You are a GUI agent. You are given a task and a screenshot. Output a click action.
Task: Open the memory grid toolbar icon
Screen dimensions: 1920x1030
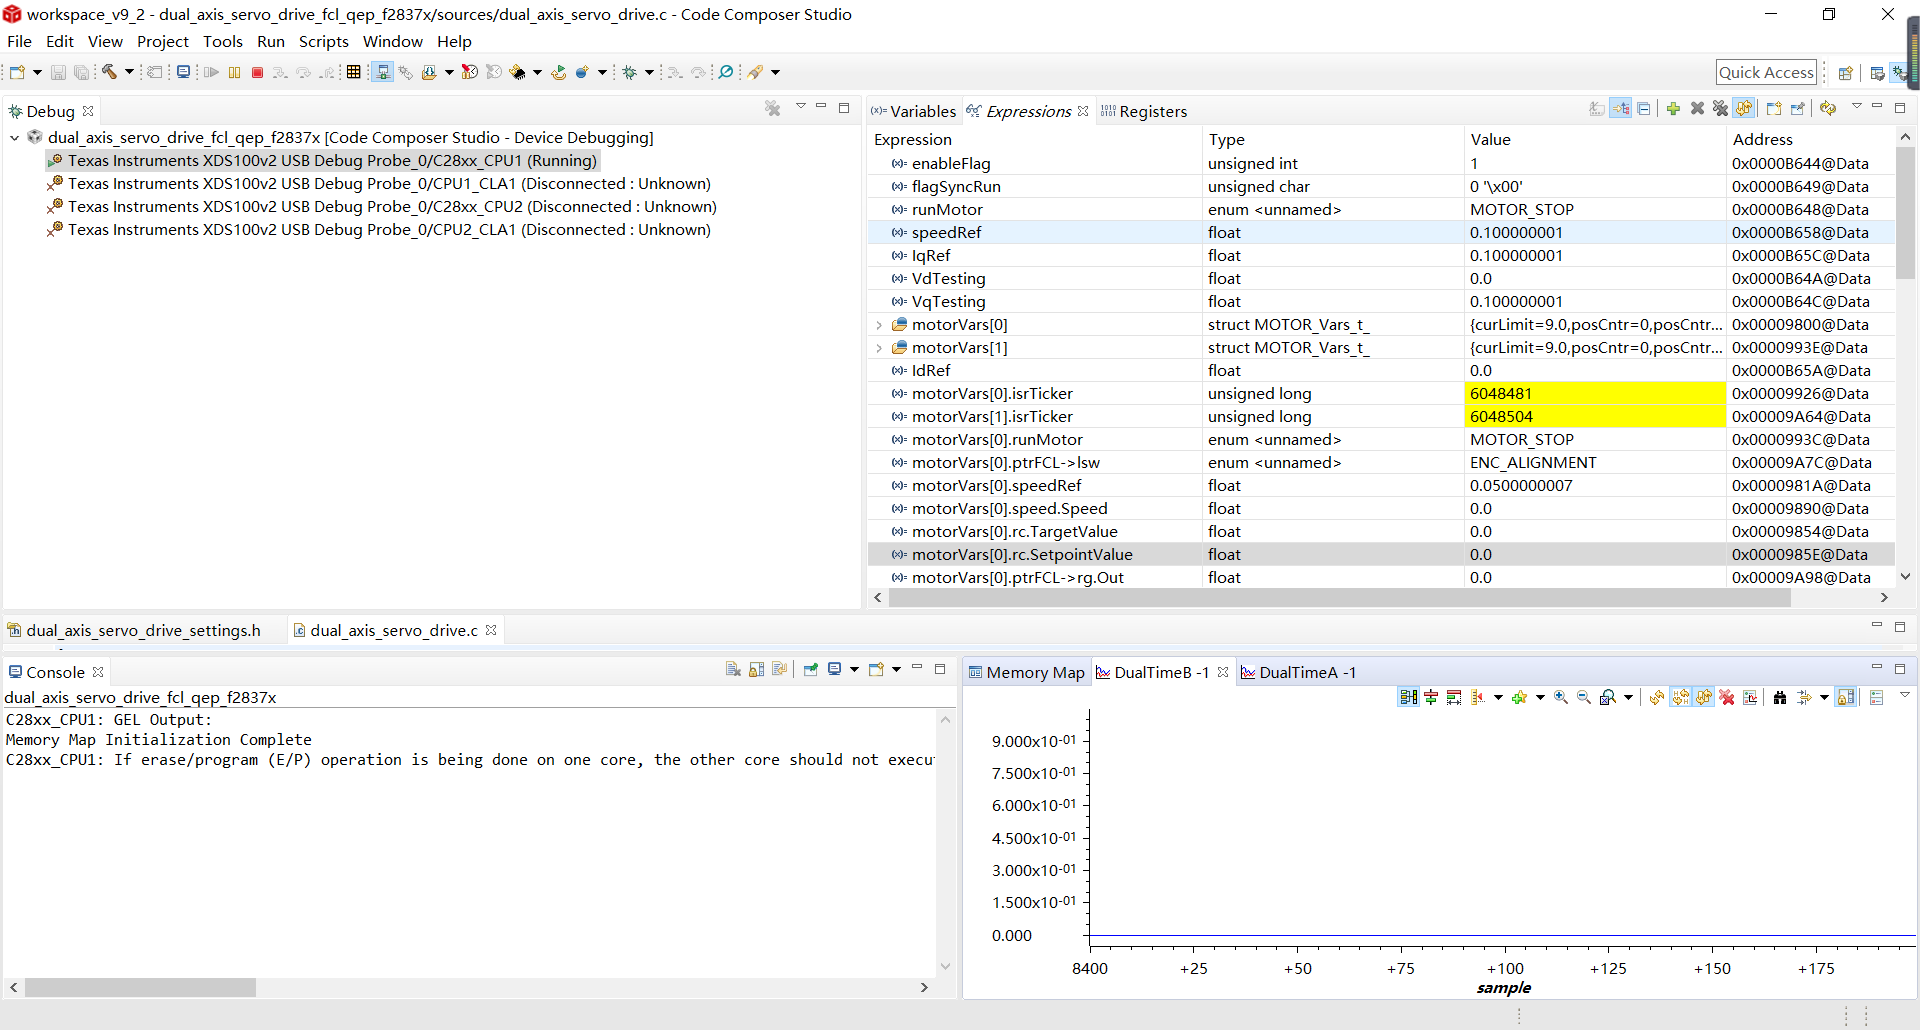coord(353,72)
